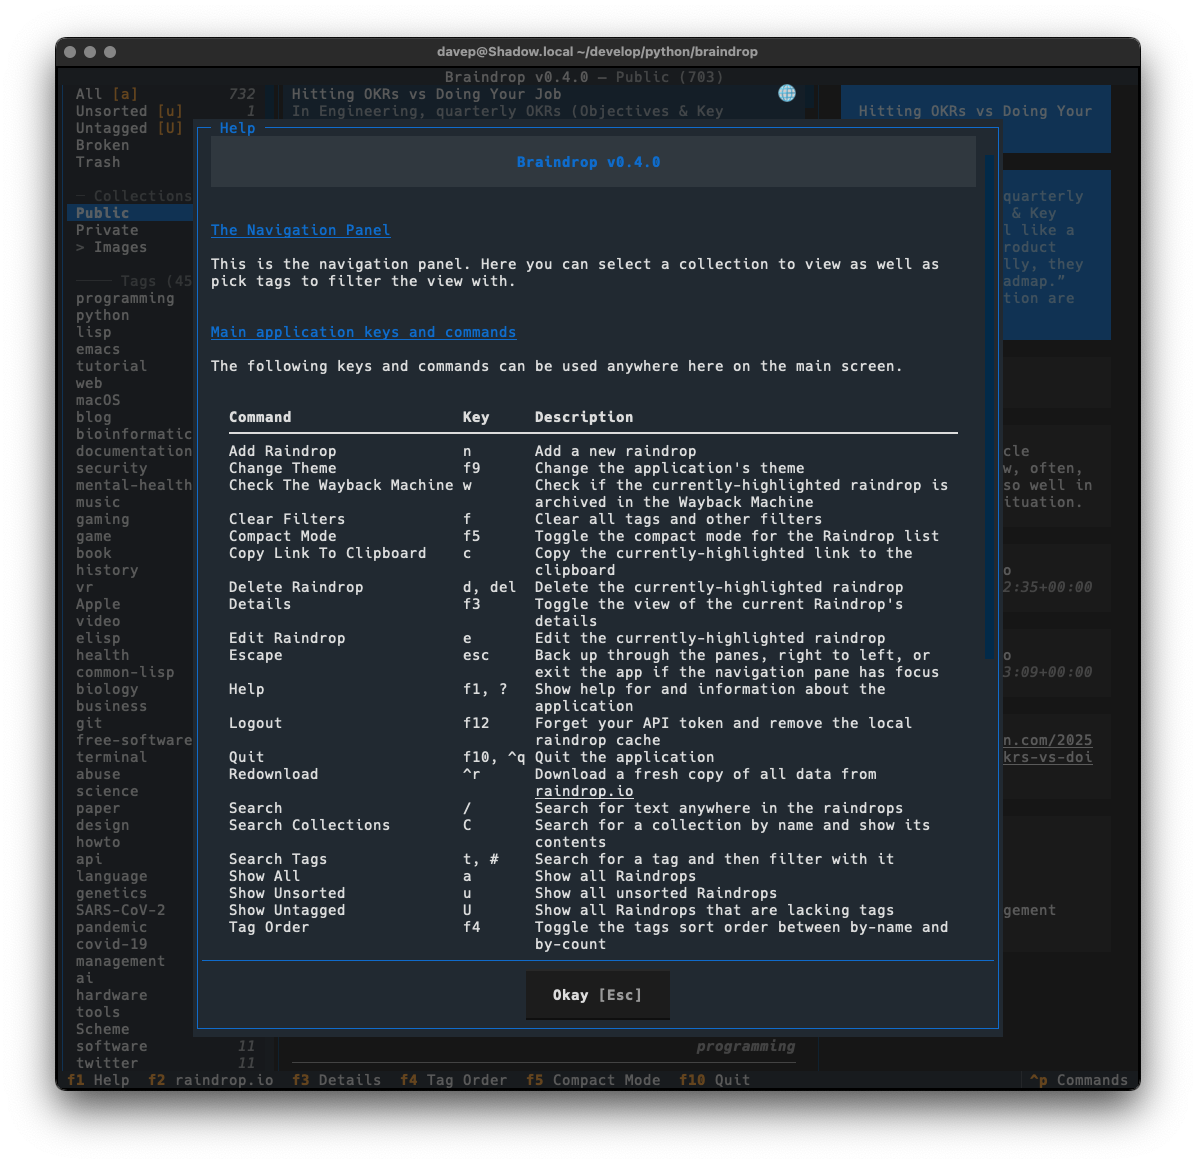Filter by the SARS-CoV-2 tag
The height and width of the screenshot is (1164, 1196).
click(121, 910)
